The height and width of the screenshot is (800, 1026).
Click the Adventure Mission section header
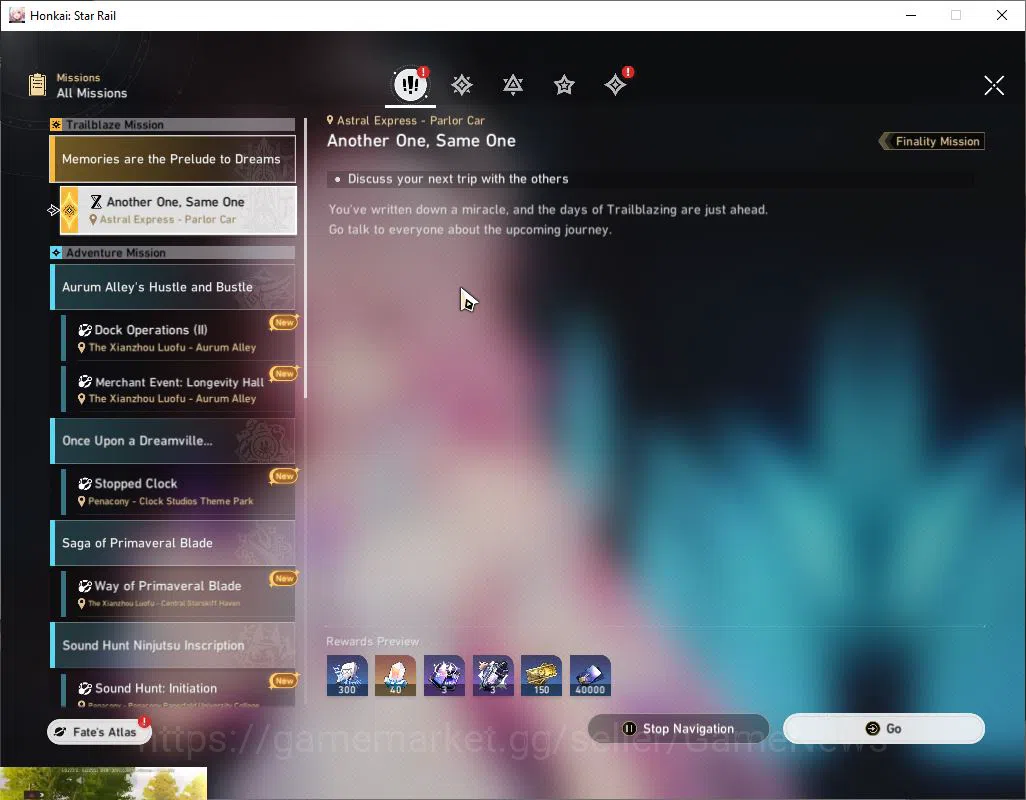(x=173, y=252)
